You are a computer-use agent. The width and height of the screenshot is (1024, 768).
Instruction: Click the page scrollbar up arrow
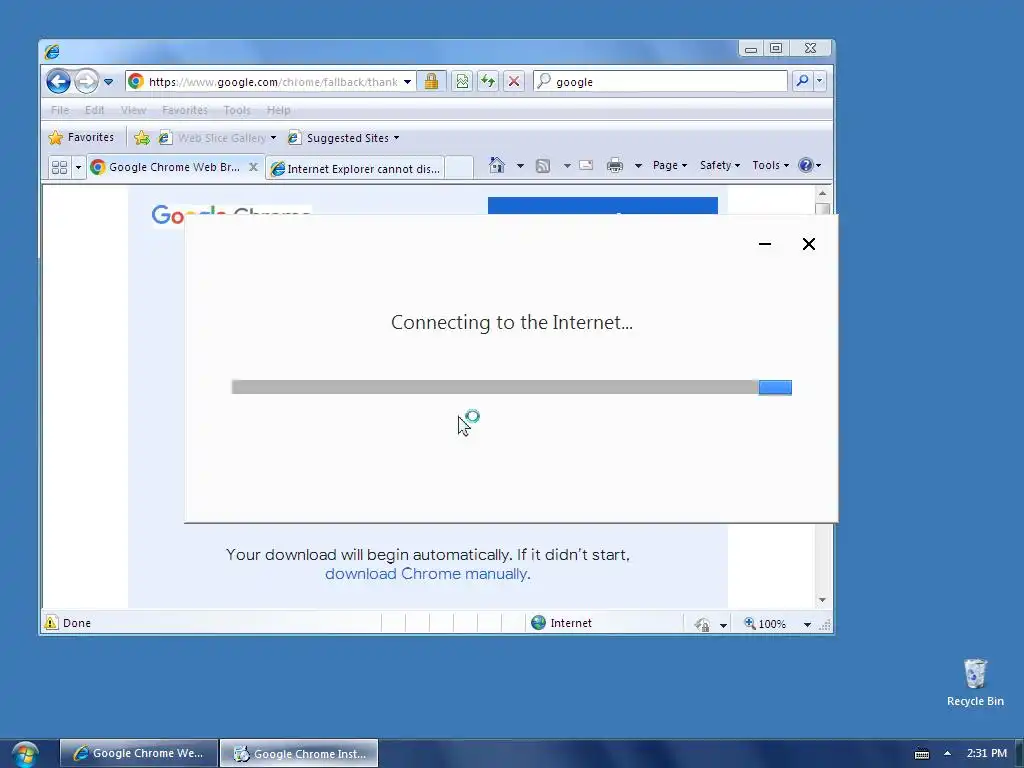tap(822, 193)
